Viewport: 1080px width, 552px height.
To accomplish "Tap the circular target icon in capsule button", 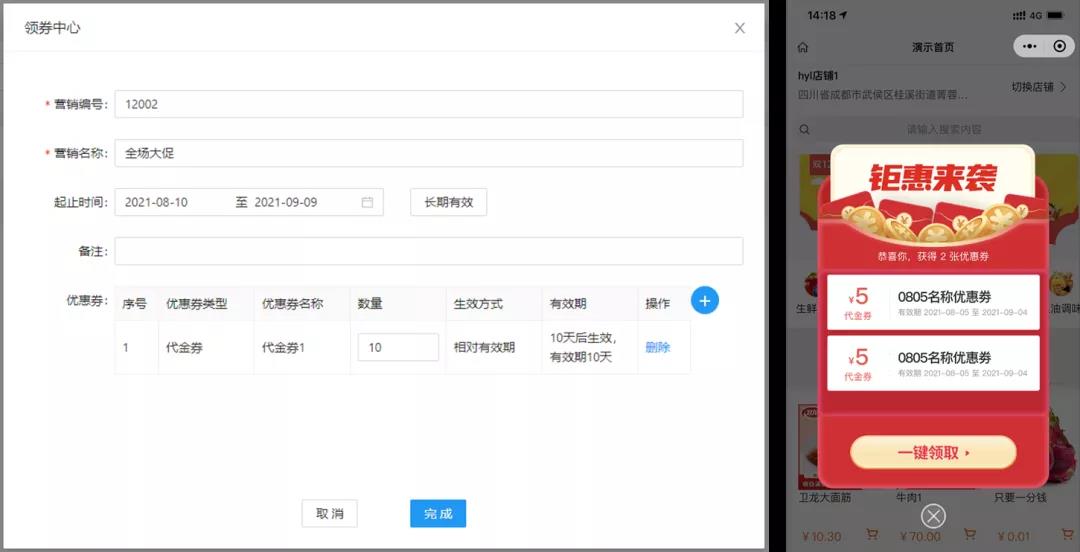I will click(1059, 47).
